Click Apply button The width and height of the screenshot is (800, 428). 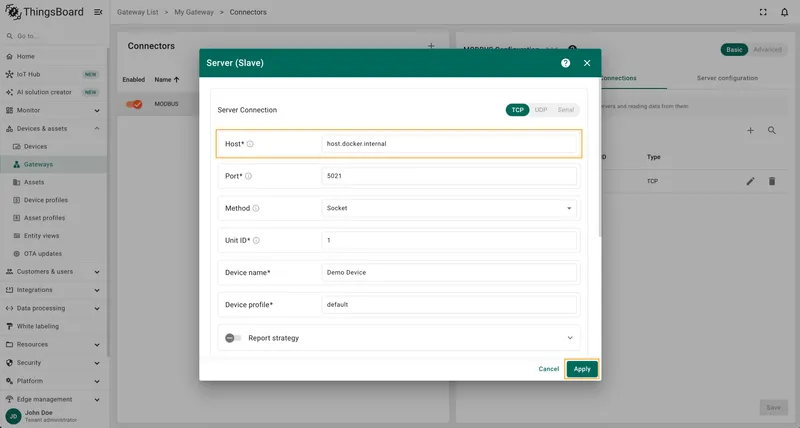click(x=582, y=369)
